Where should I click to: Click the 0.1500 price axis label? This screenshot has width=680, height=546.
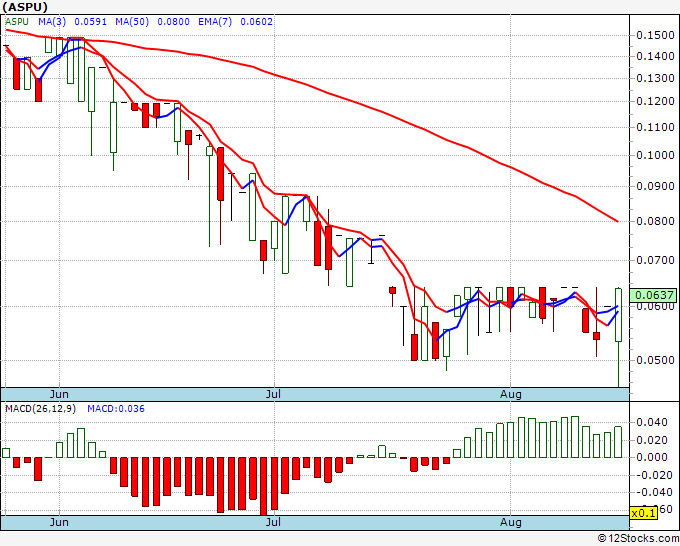coord(655,35)
